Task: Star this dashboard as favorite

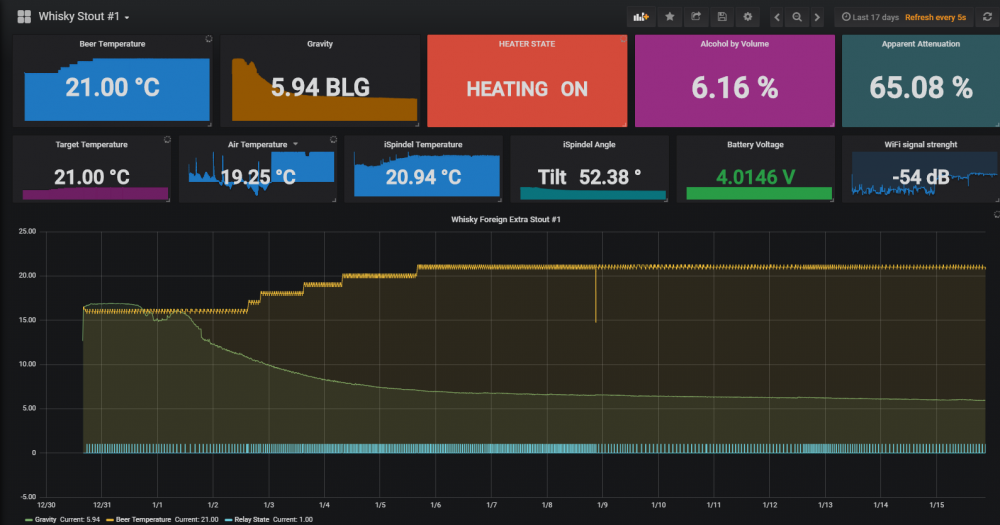Action: 669,17
